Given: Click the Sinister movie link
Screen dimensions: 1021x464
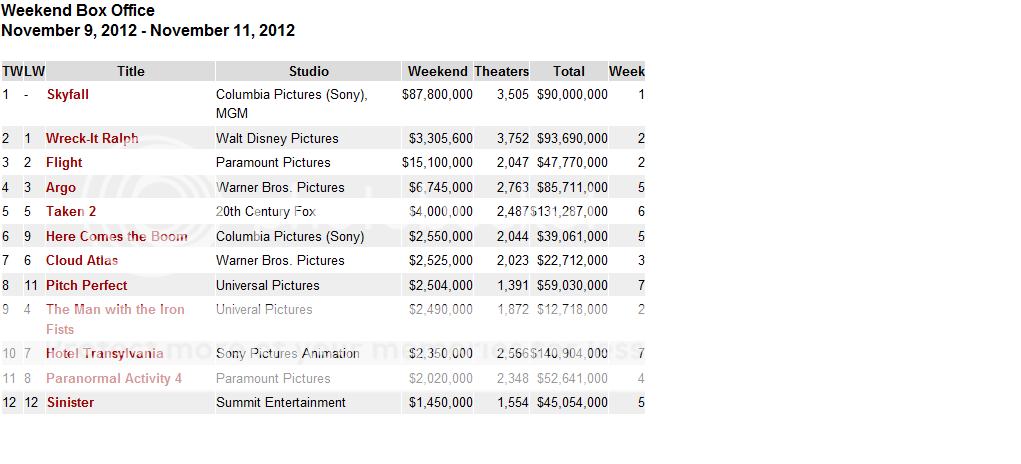Looking at the screenshot, I should 70,402.
